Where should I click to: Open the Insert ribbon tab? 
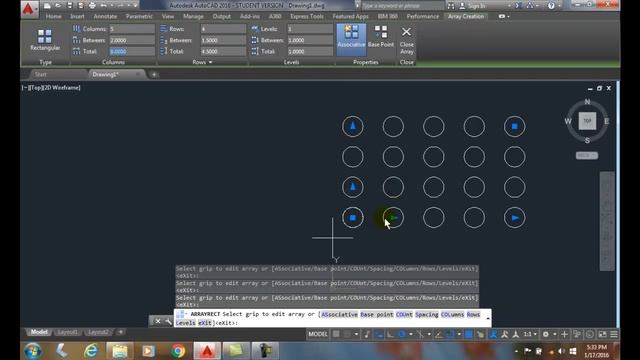point(77,16)
